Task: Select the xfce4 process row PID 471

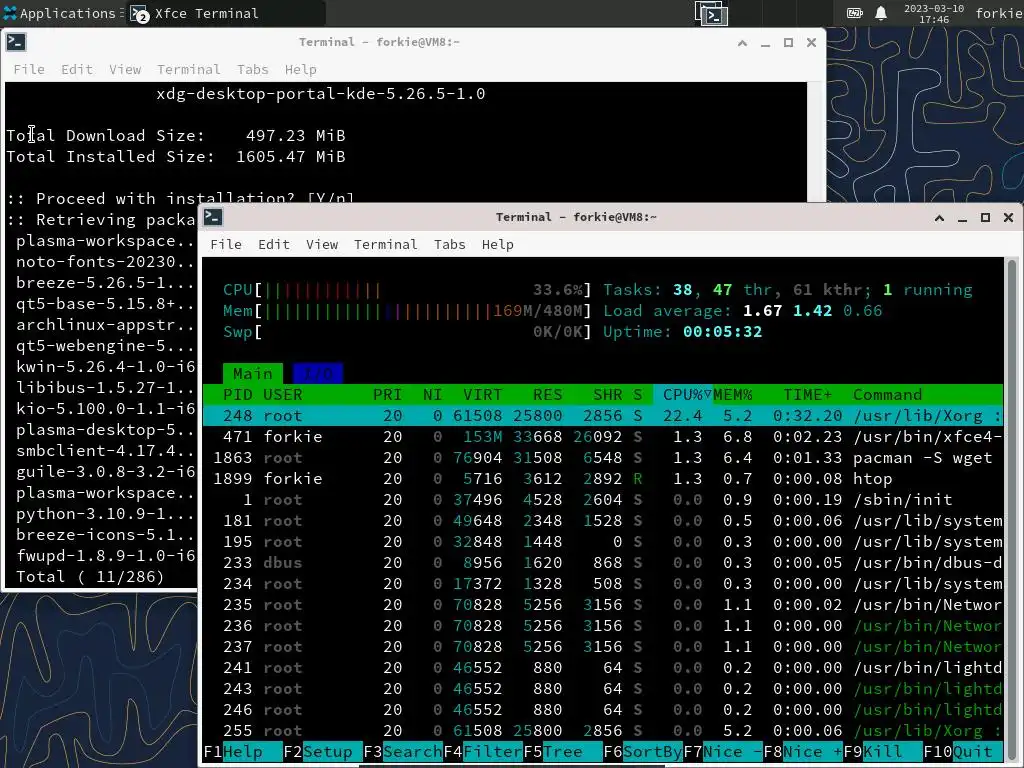Action: 603,436
